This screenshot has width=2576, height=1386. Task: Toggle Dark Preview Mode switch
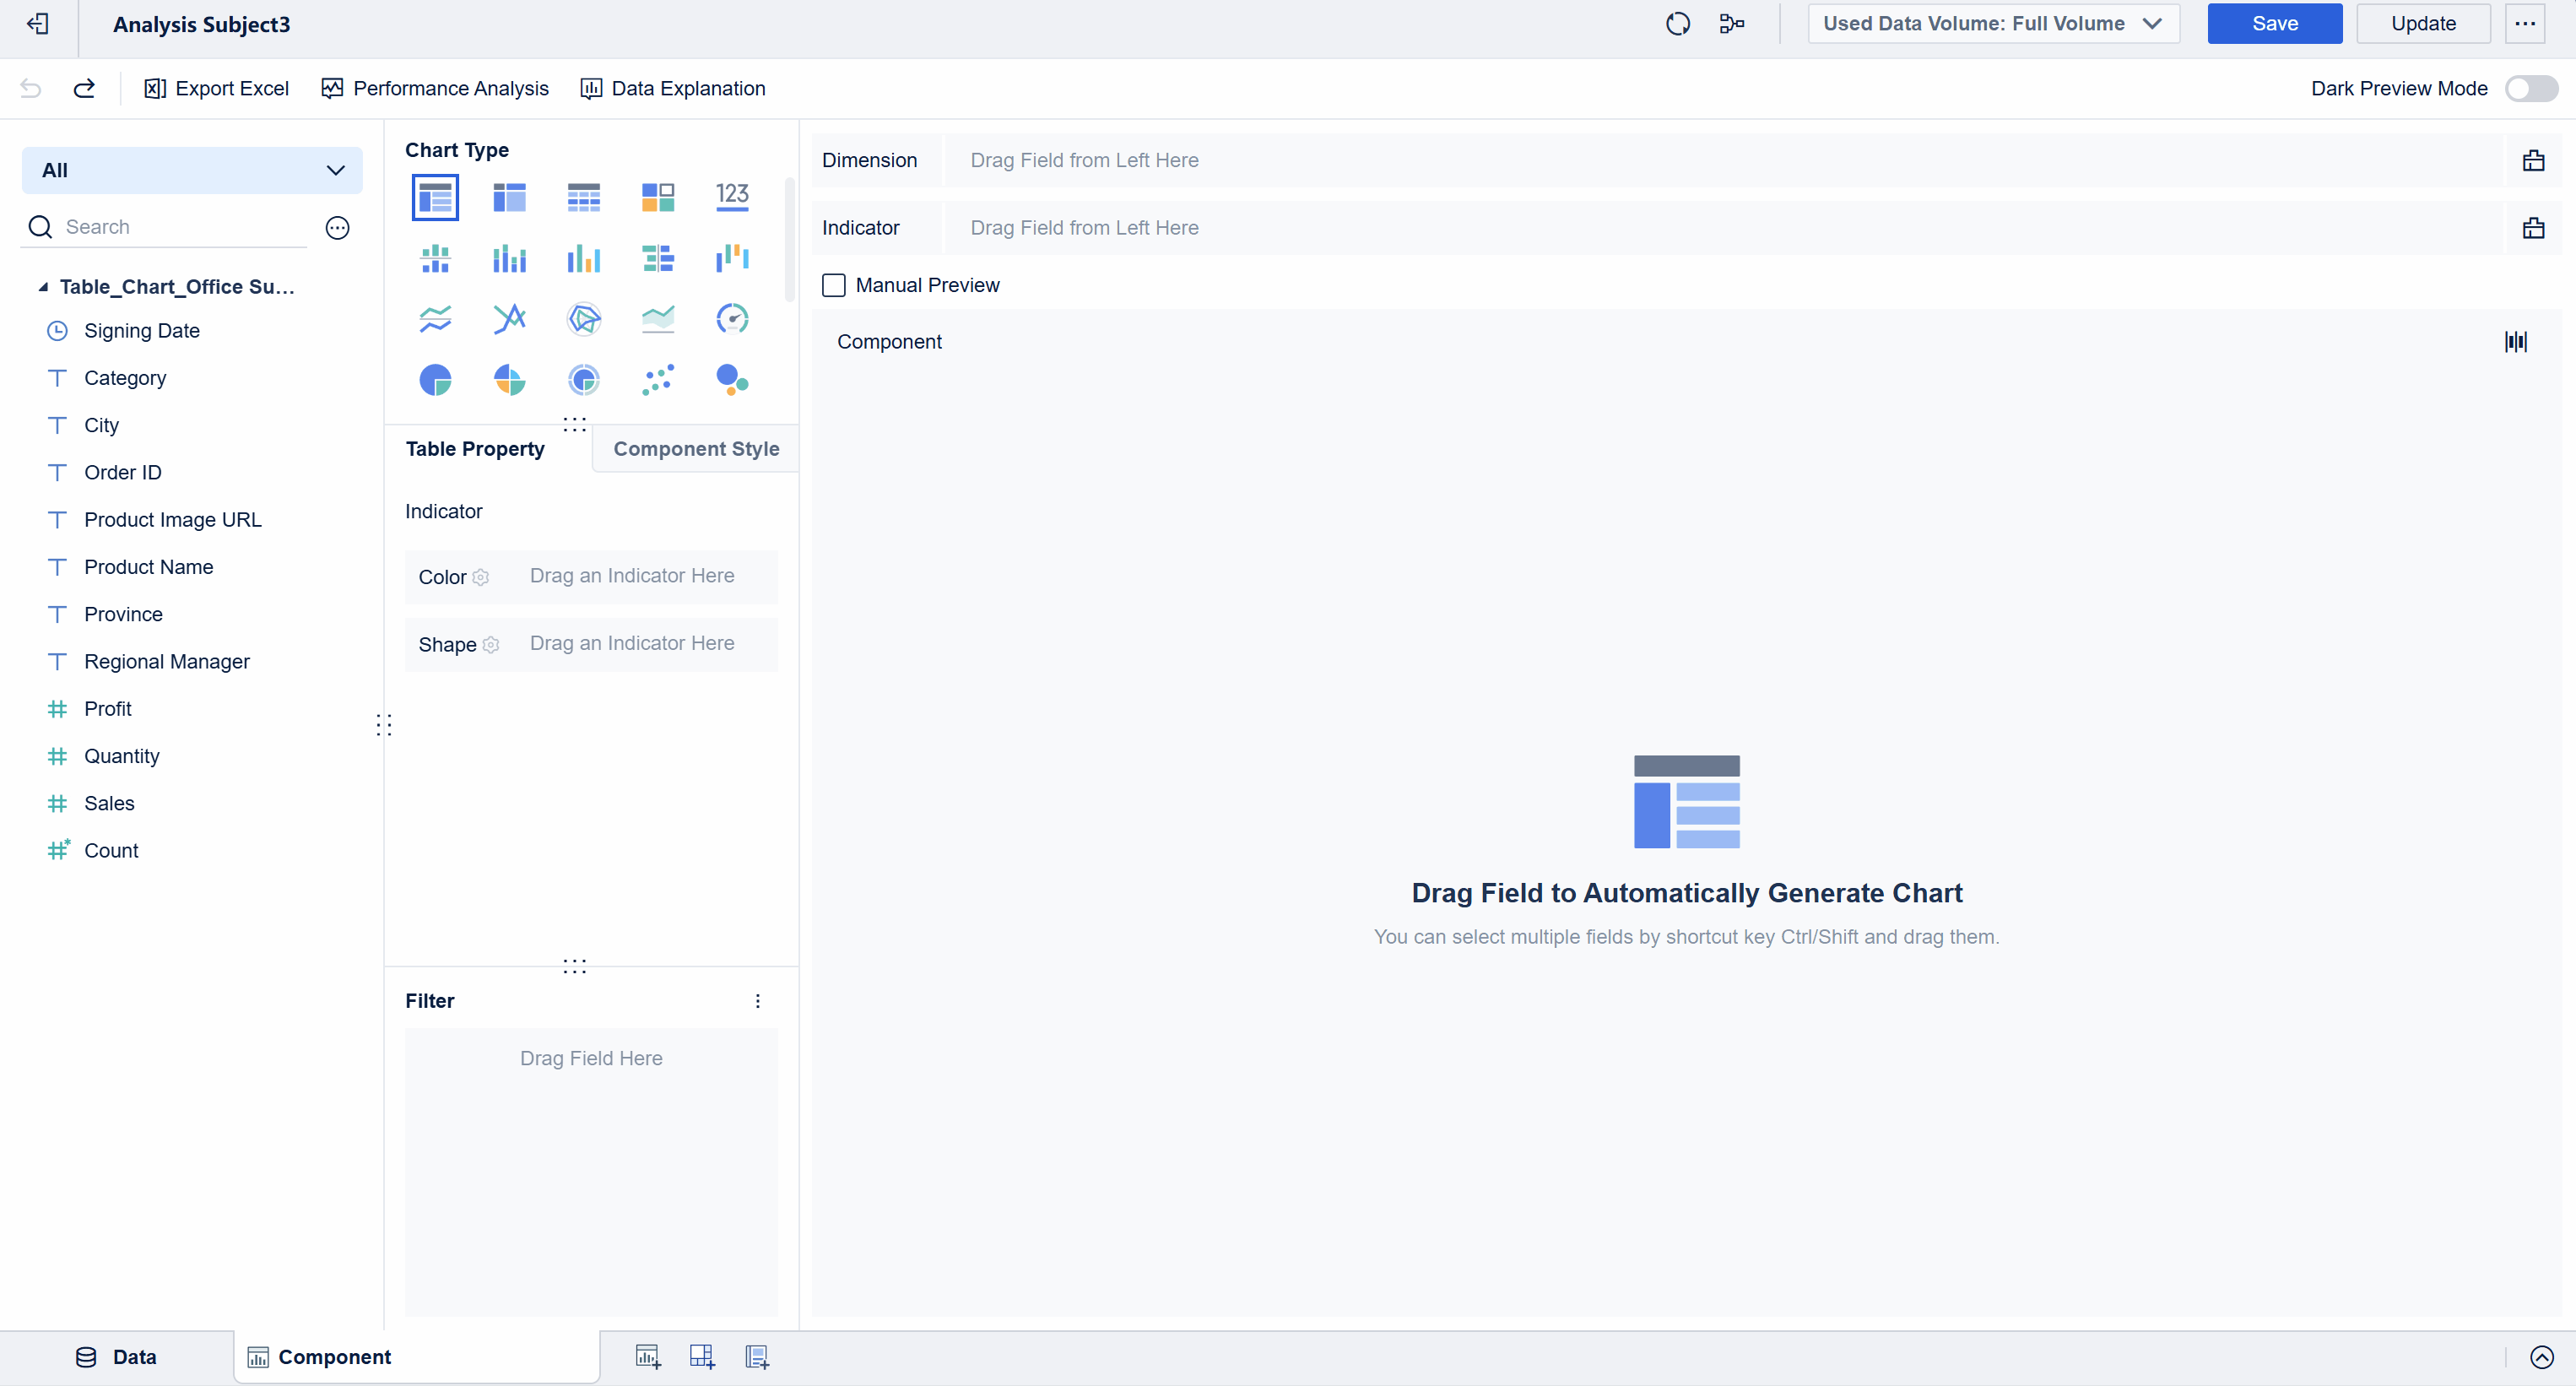pos(2530,88)
